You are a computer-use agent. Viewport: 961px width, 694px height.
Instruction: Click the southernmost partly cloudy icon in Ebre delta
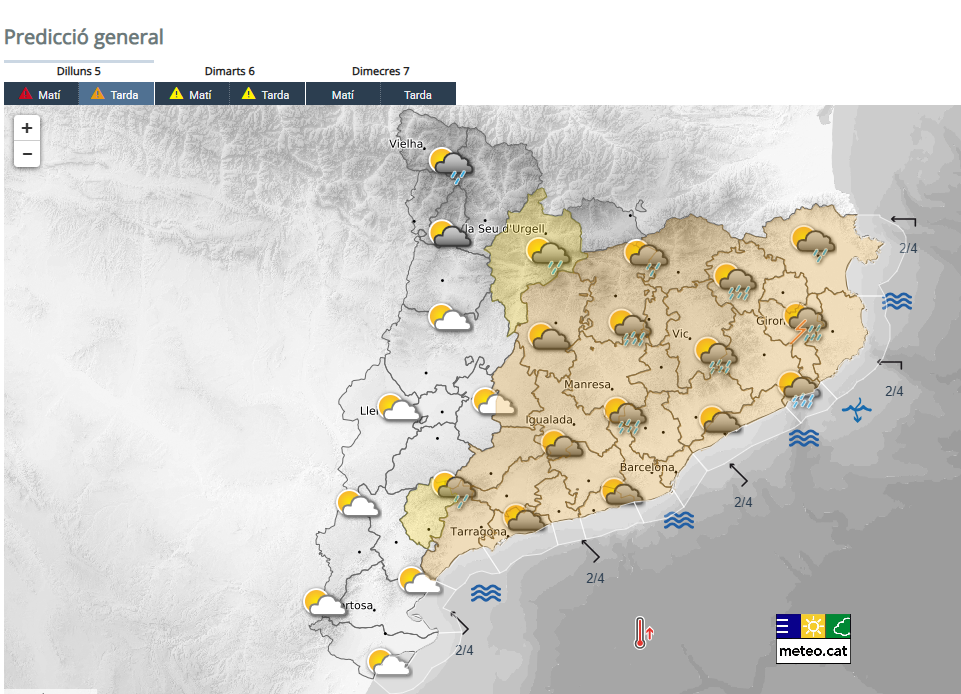click(389, 662)
